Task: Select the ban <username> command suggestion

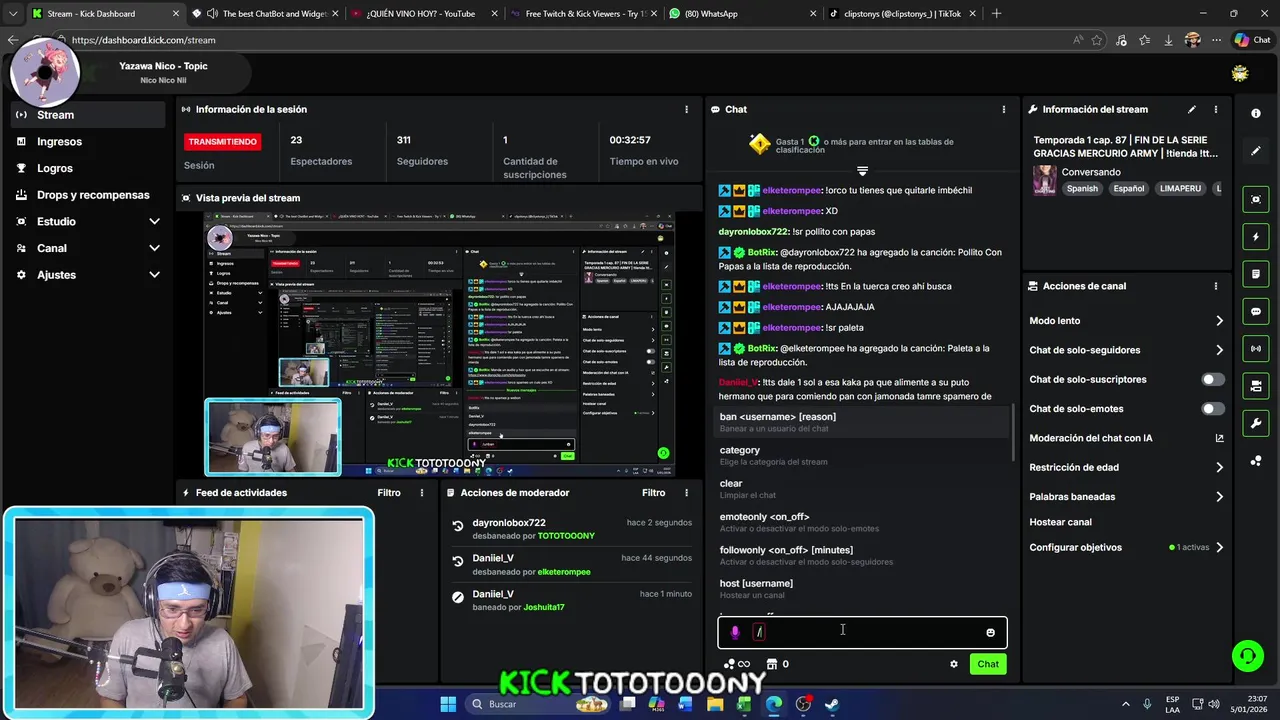Action: 862,422
